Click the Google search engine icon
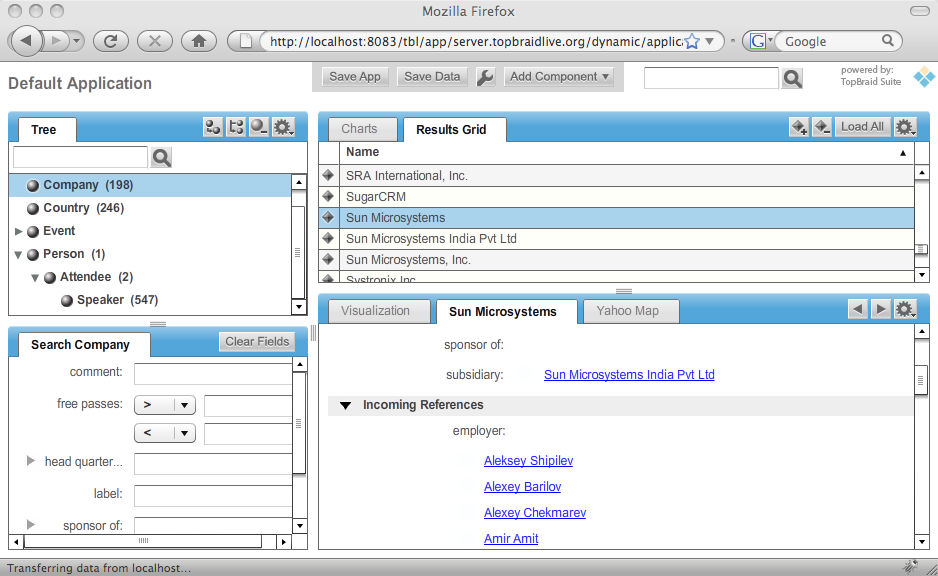The image size is (938, 576). pos(758,41)
